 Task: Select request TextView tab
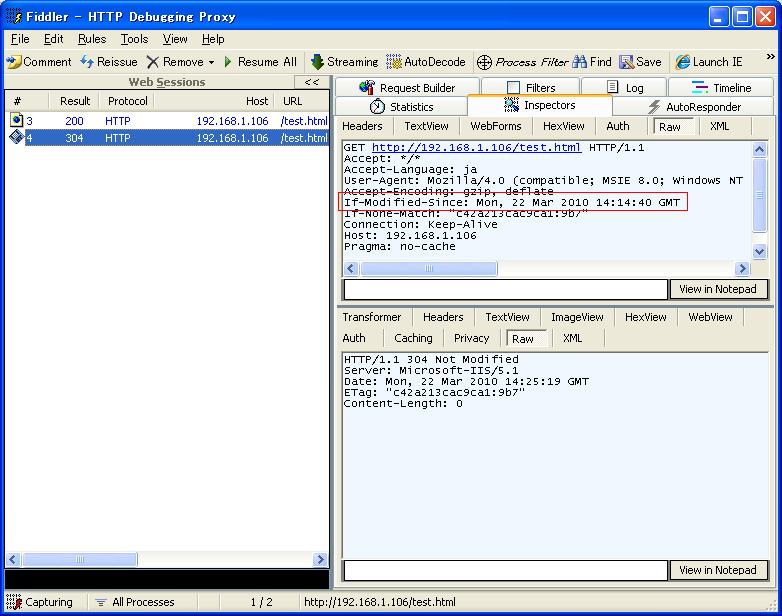[x=426, y=126]
